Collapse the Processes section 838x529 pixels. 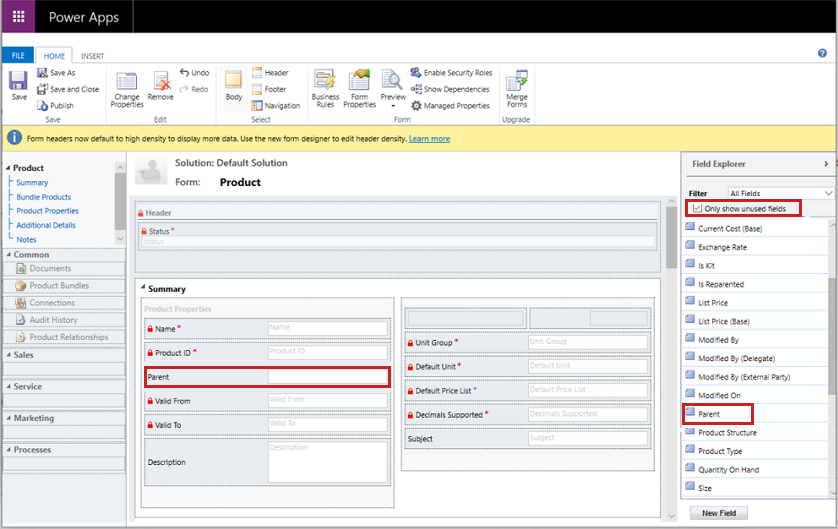coord(8,450)
